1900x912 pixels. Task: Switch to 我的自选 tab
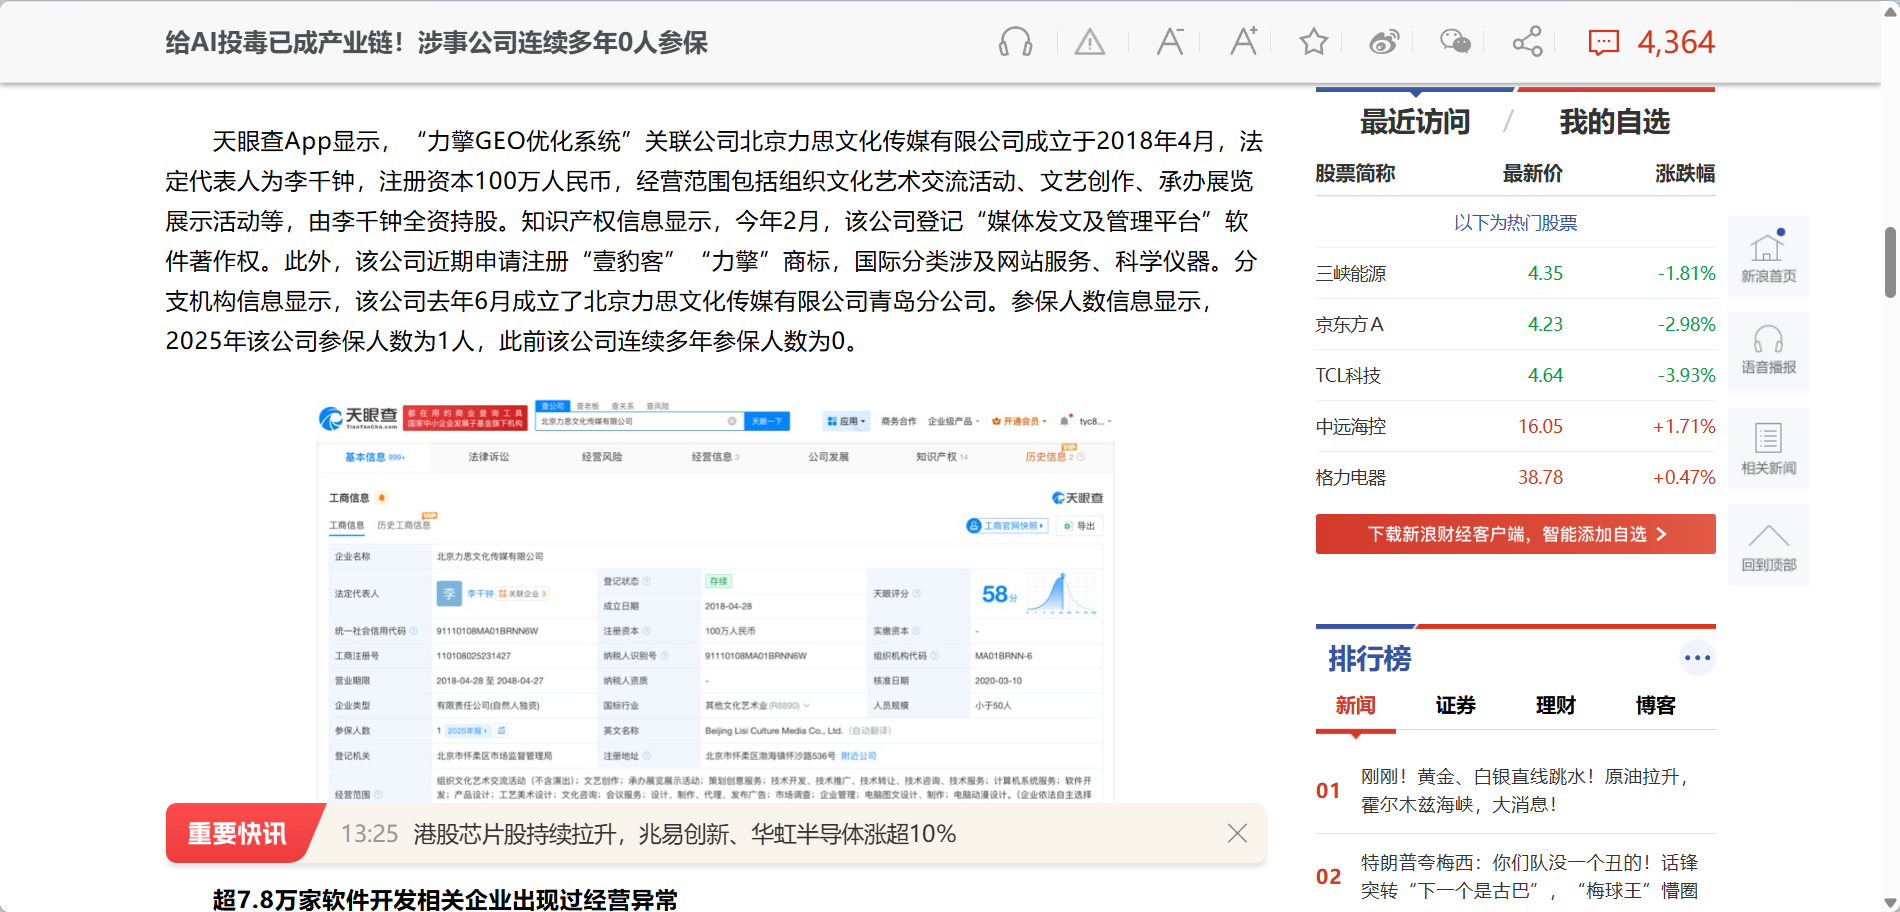(1614, 122)
